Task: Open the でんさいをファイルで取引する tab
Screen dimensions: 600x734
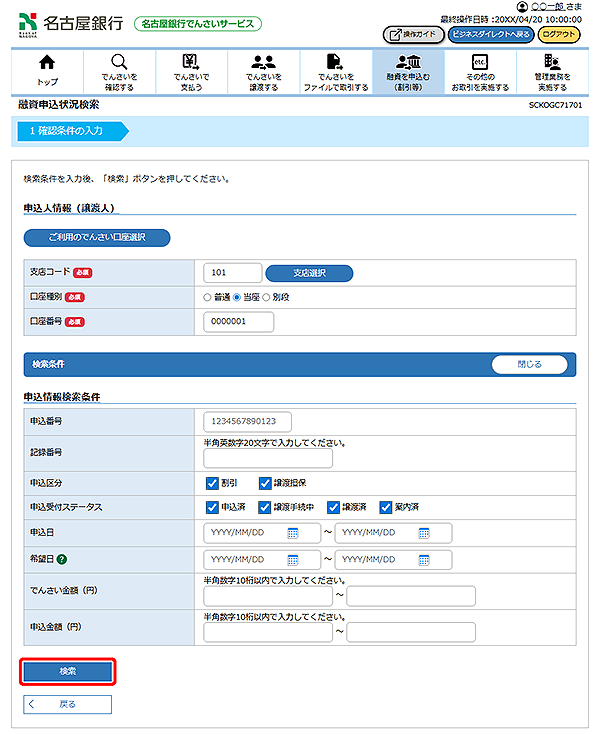Action: (336, 69)
